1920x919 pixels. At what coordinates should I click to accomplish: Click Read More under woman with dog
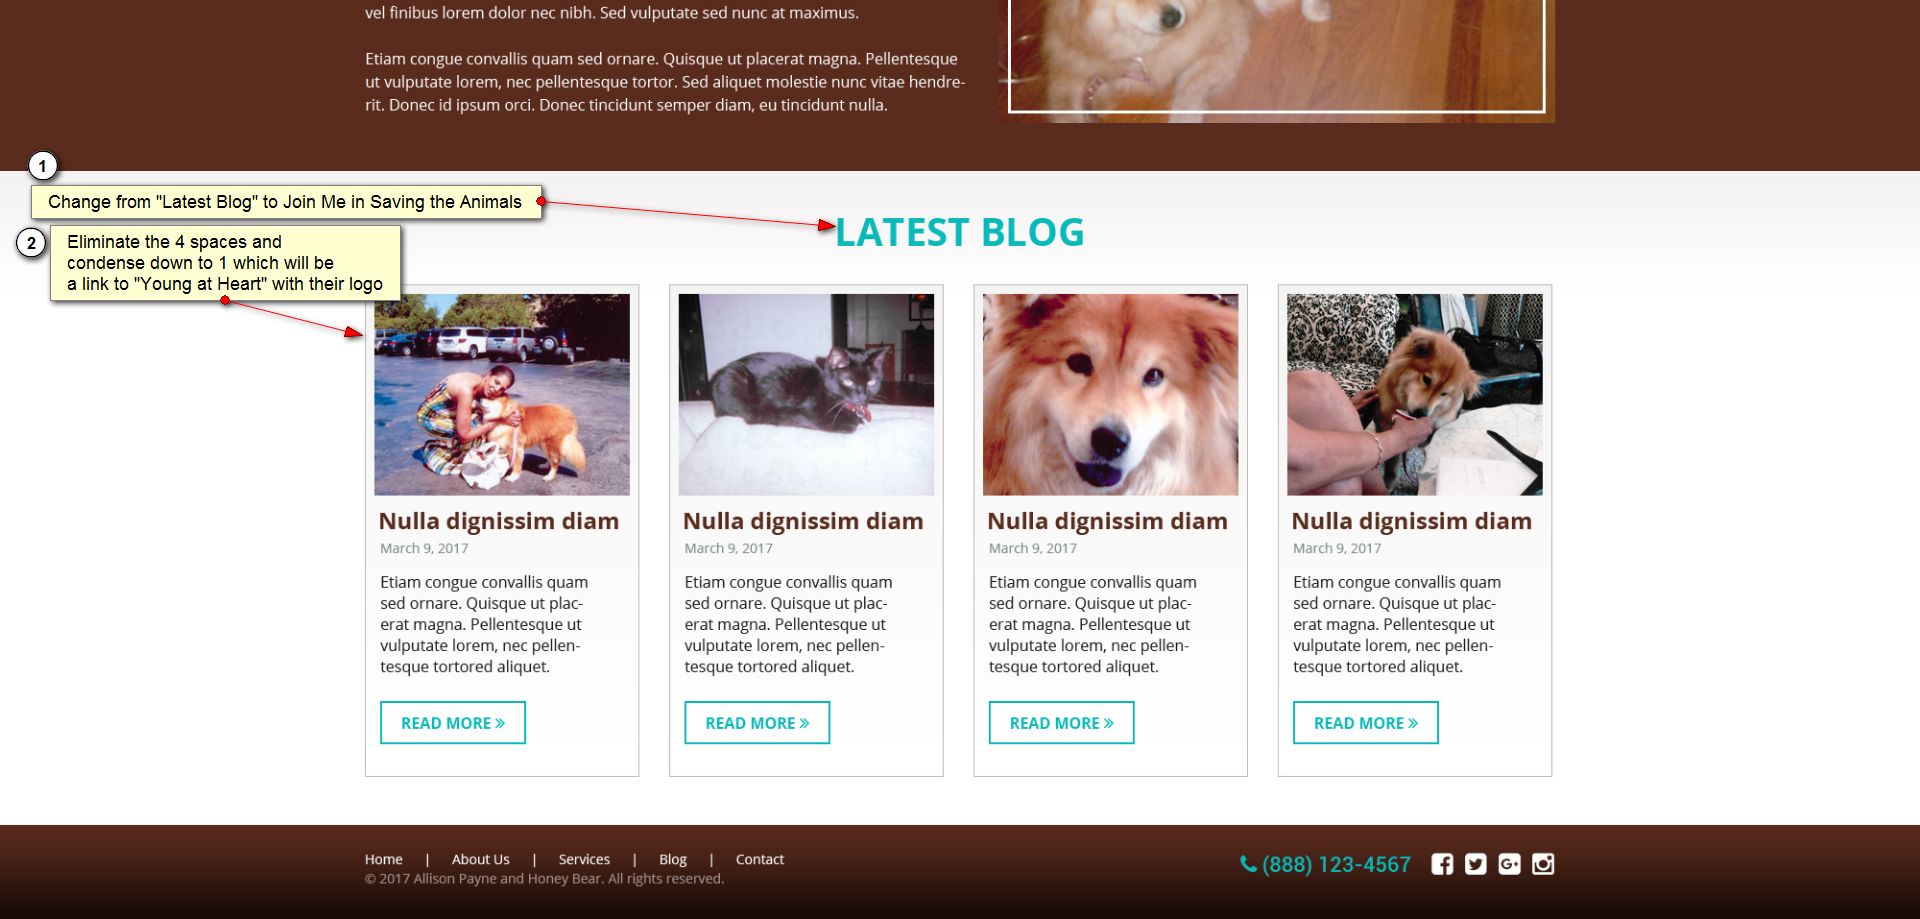[453, 723]
